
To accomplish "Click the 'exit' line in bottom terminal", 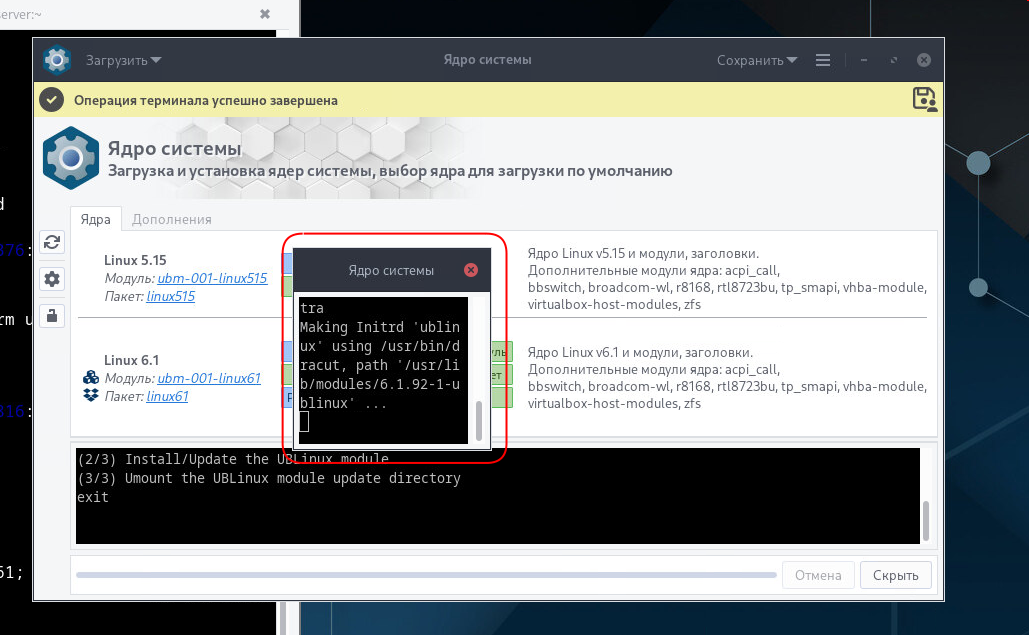I will point(93,497).
